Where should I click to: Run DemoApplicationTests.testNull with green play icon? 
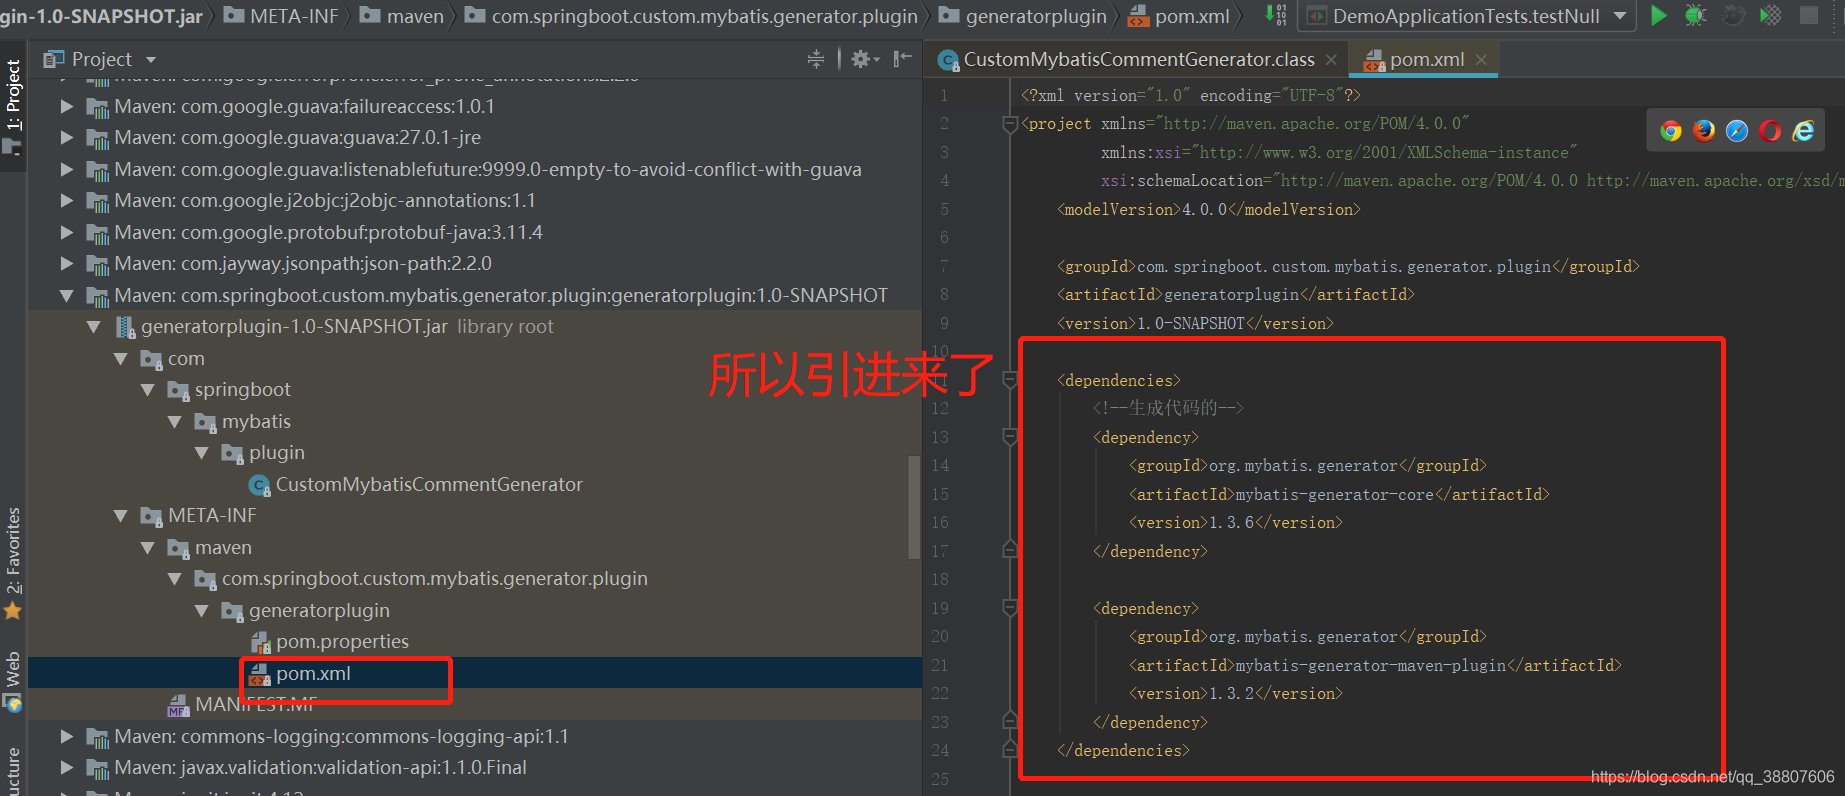point(1658,15)
